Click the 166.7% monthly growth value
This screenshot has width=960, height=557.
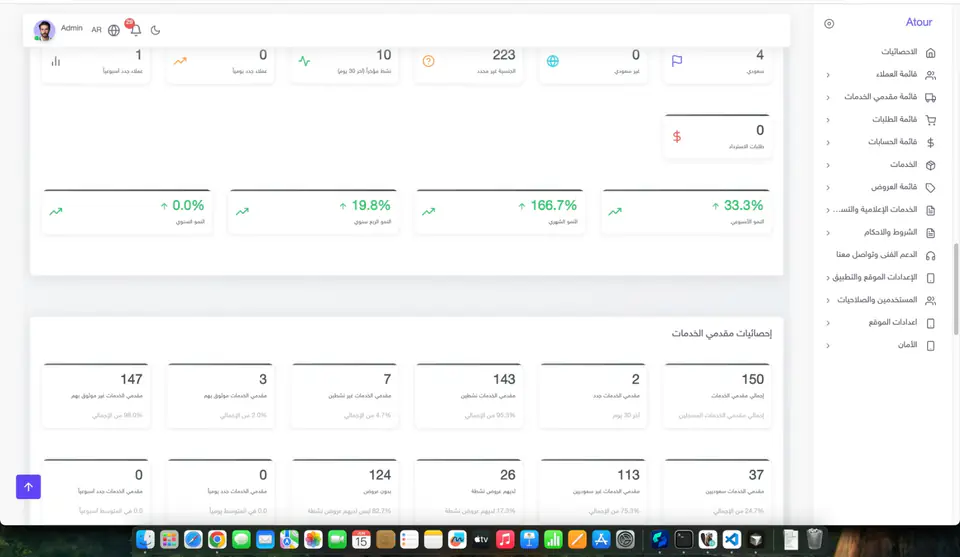(553, 206)
